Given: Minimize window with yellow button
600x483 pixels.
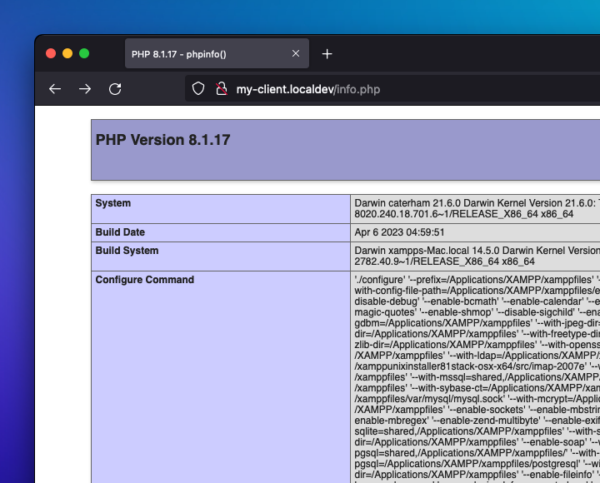Looking at the screenshot, I should (68, 53).
